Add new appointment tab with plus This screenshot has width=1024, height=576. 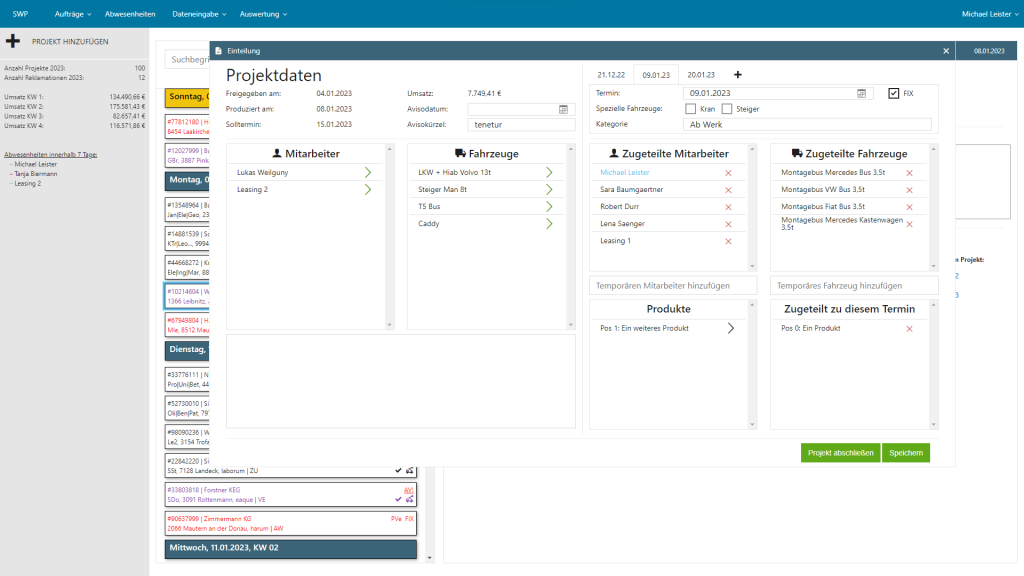coord(738,75)
